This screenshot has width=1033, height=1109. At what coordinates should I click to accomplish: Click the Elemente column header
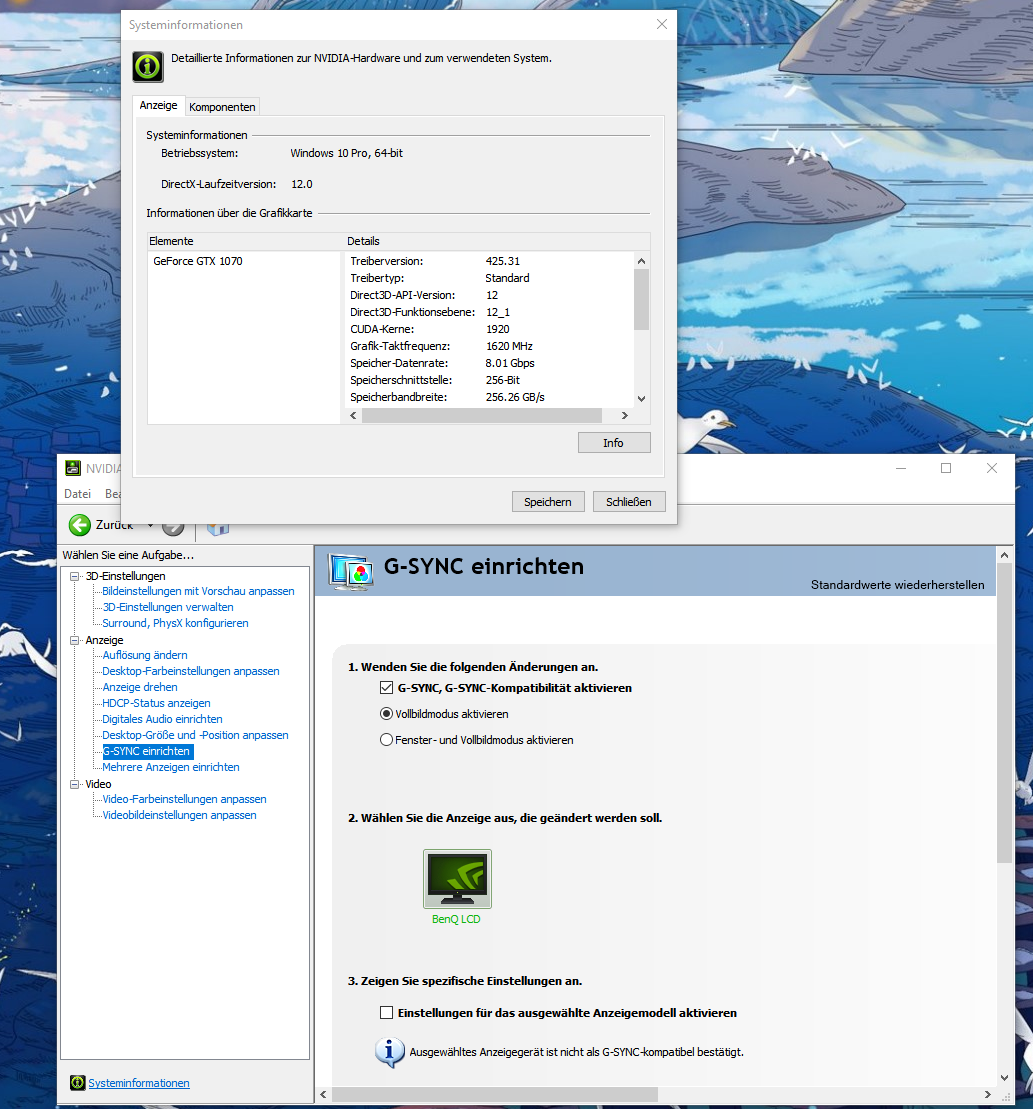245,241
